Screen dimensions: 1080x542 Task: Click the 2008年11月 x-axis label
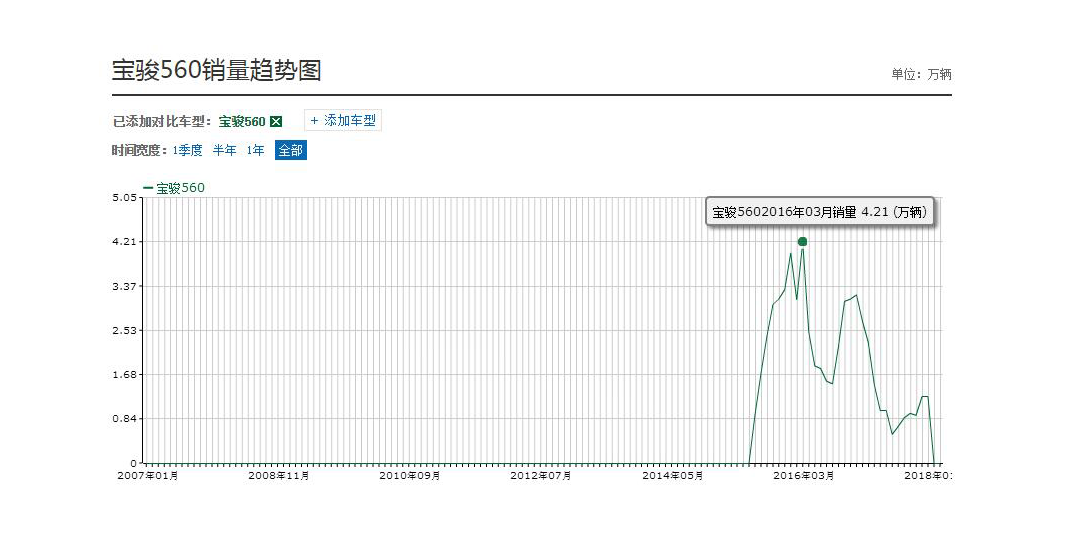pyautogui.click(x=279, y=476)
